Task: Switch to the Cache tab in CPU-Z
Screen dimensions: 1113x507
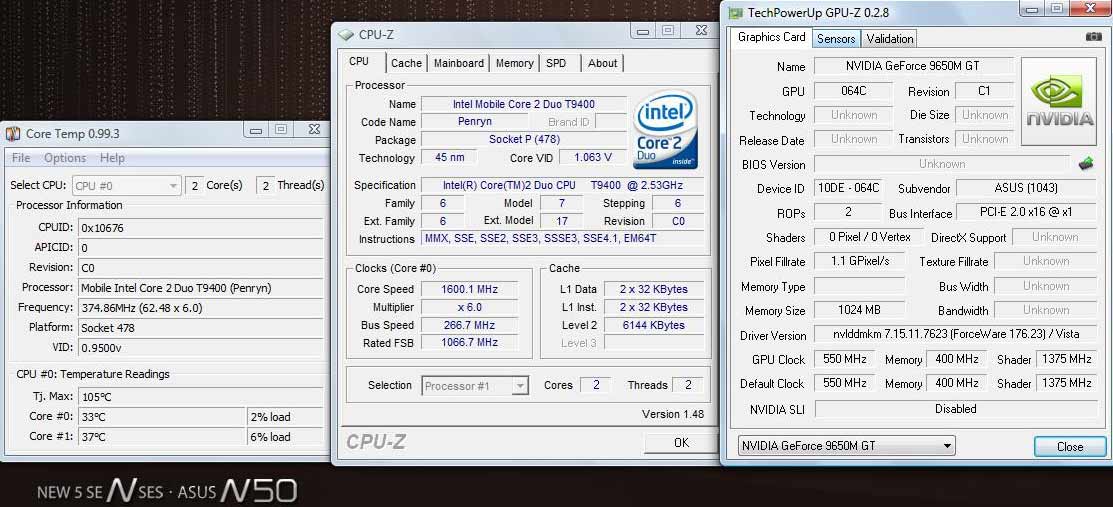Action: click(x=406, y=62)
